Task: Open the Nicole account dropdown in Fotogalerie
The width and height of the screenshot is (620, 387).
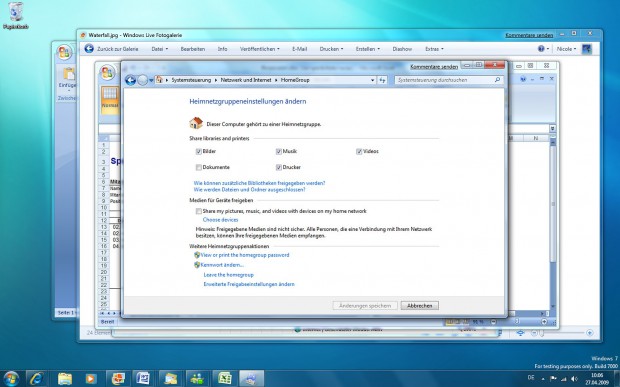Action: click(x=566, y=49)
